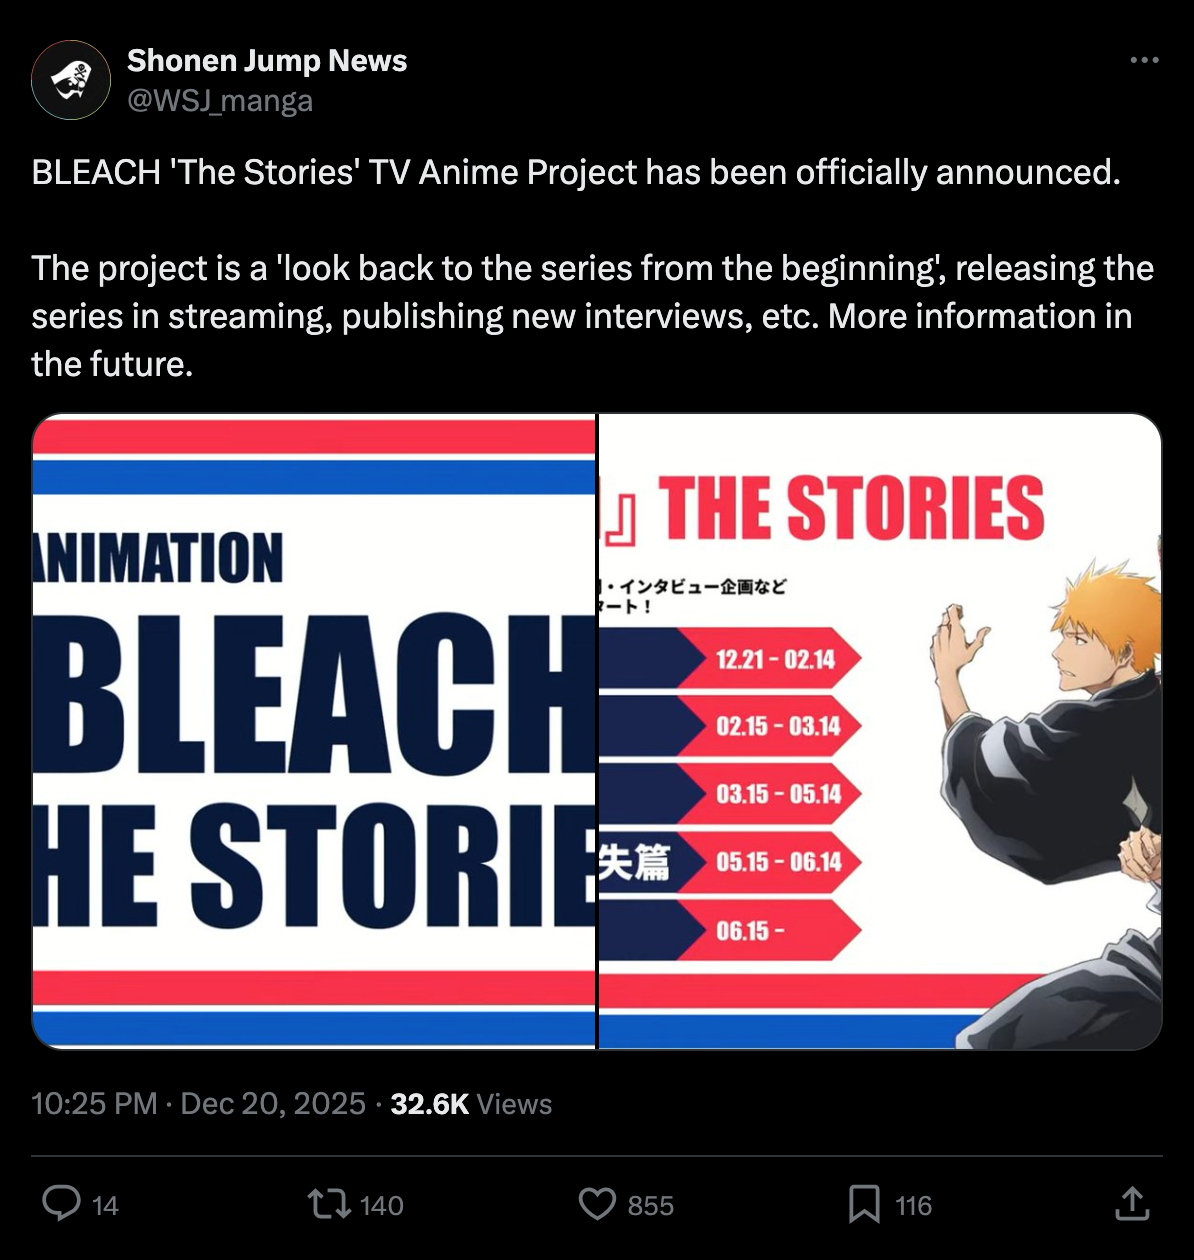
Task: Open the Shonen Jump News profile avatar
Action: (71, 80)
